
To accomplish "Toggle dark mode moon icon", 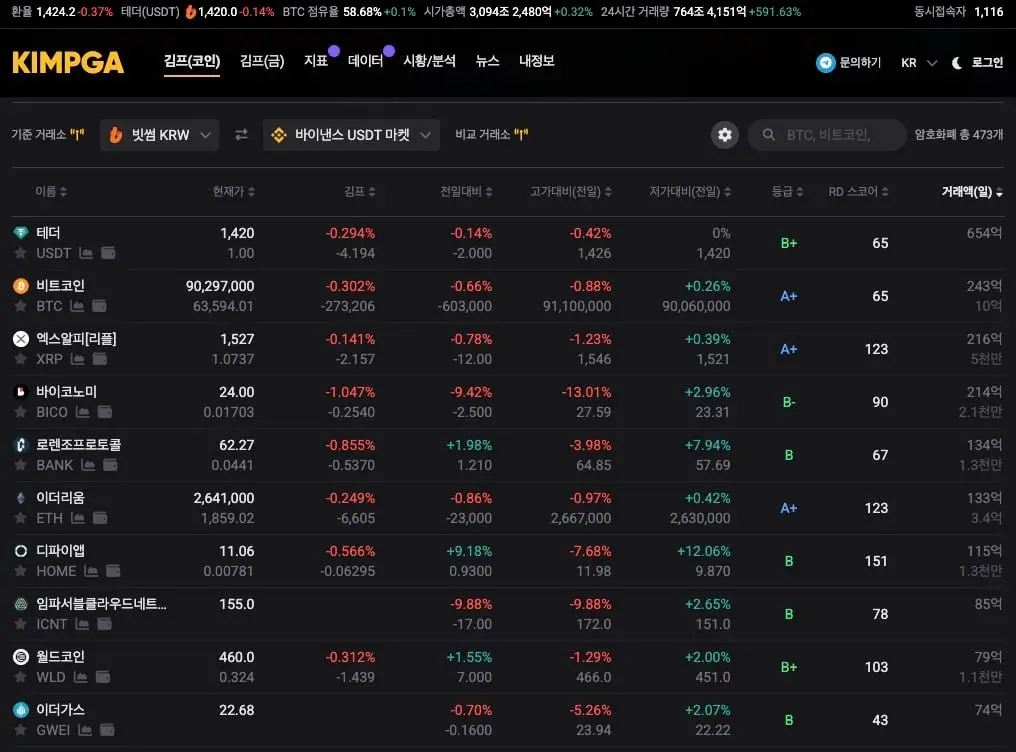I will (956, 63).
